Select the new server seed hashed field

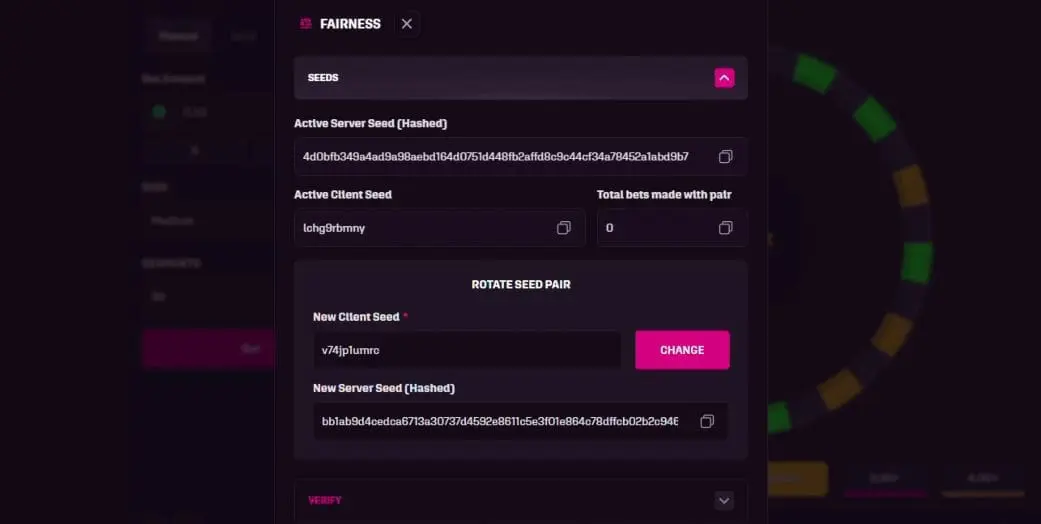coord(520,421)
